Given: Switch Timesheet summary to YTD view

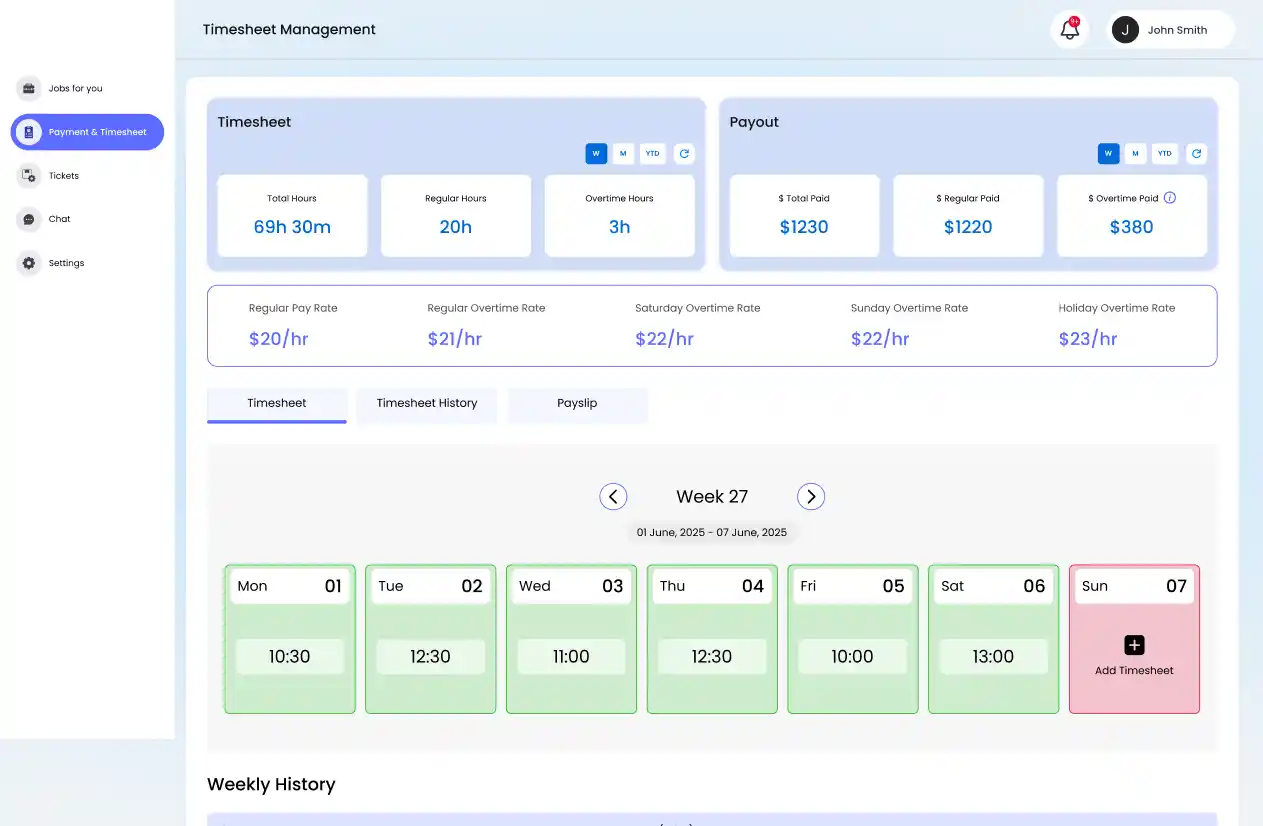Looking at the screenshot, I should 652,154.
